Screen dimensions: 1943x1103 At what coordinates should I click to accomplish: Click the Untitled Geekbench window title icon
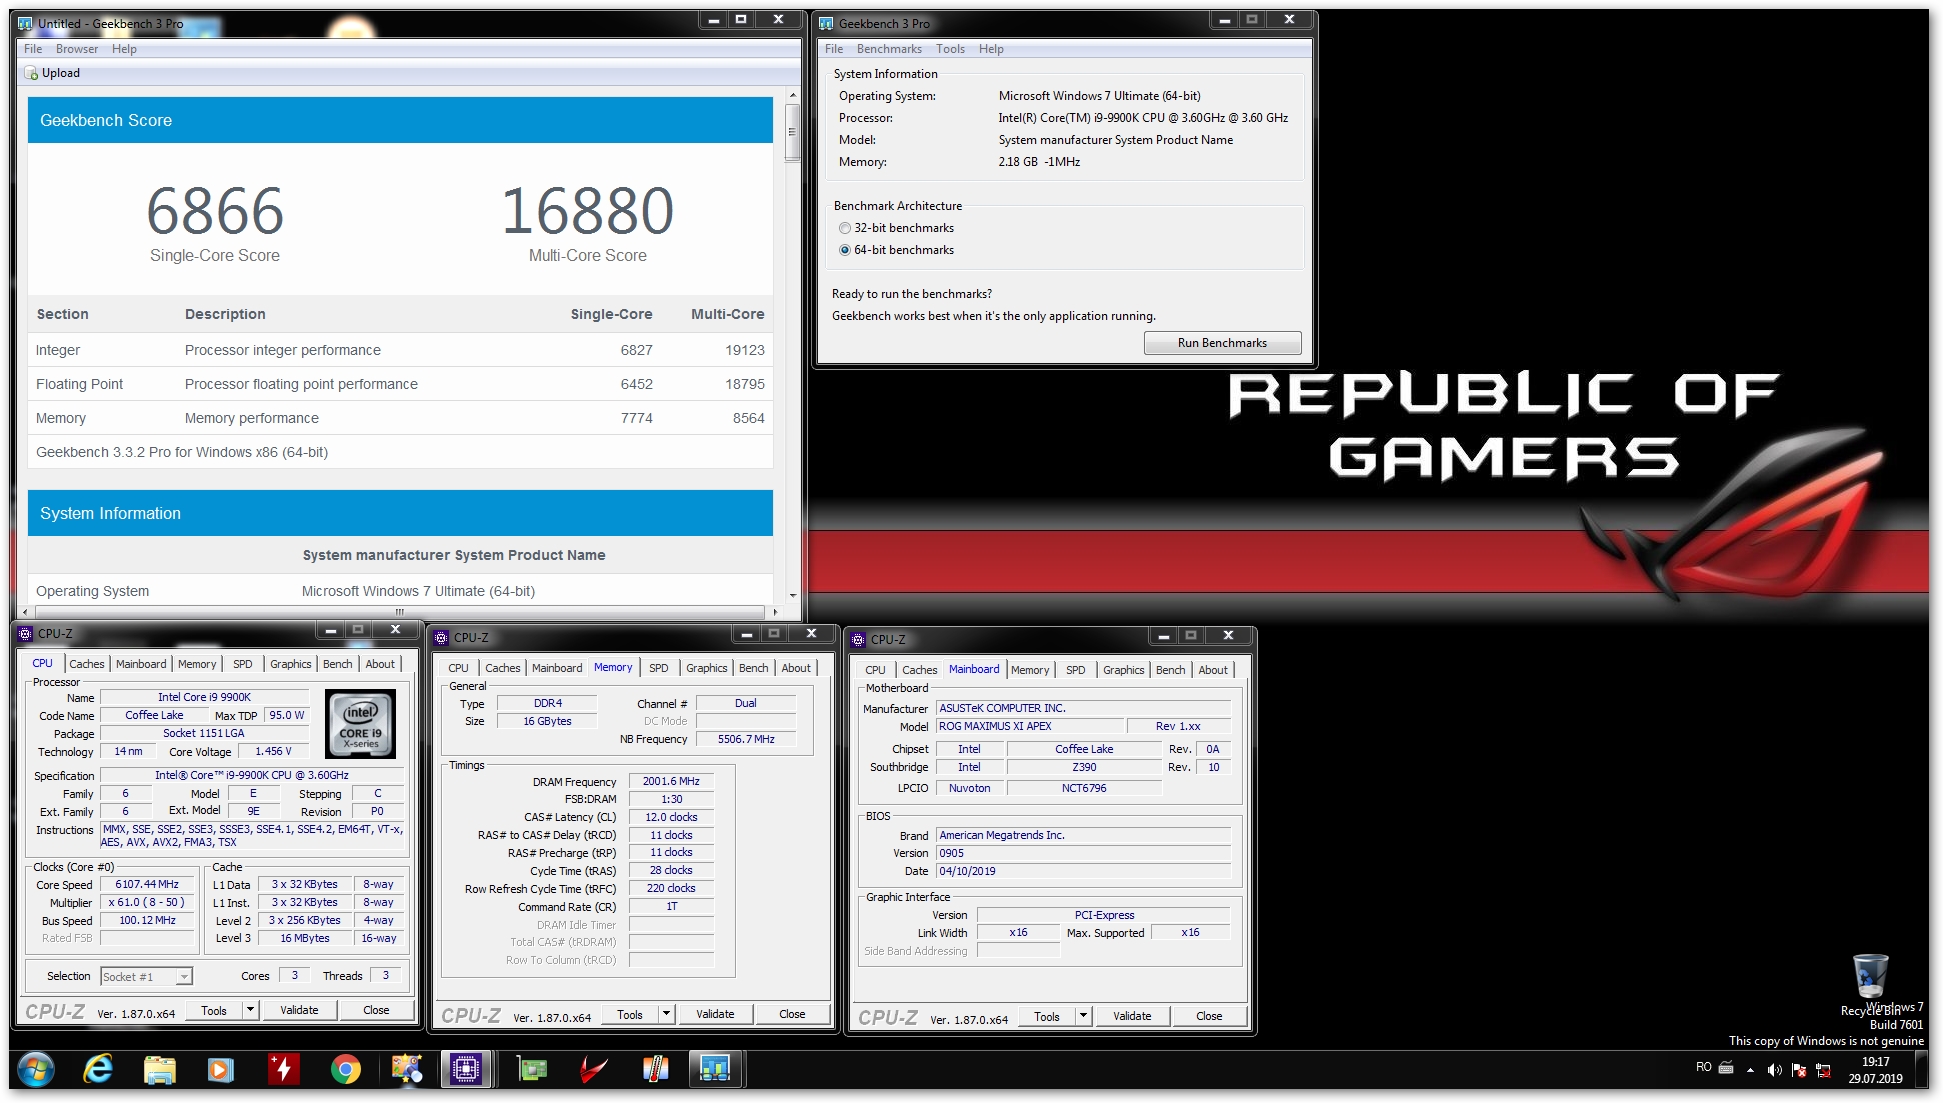pos(26,23)
